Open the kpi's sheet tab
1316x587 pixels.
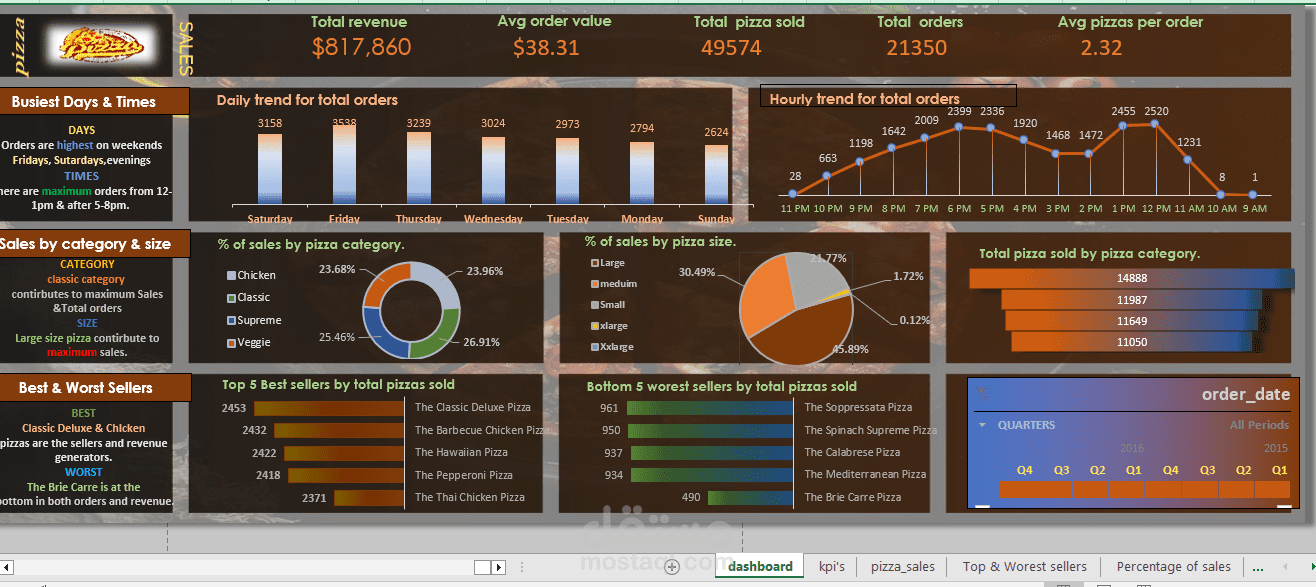831,567
